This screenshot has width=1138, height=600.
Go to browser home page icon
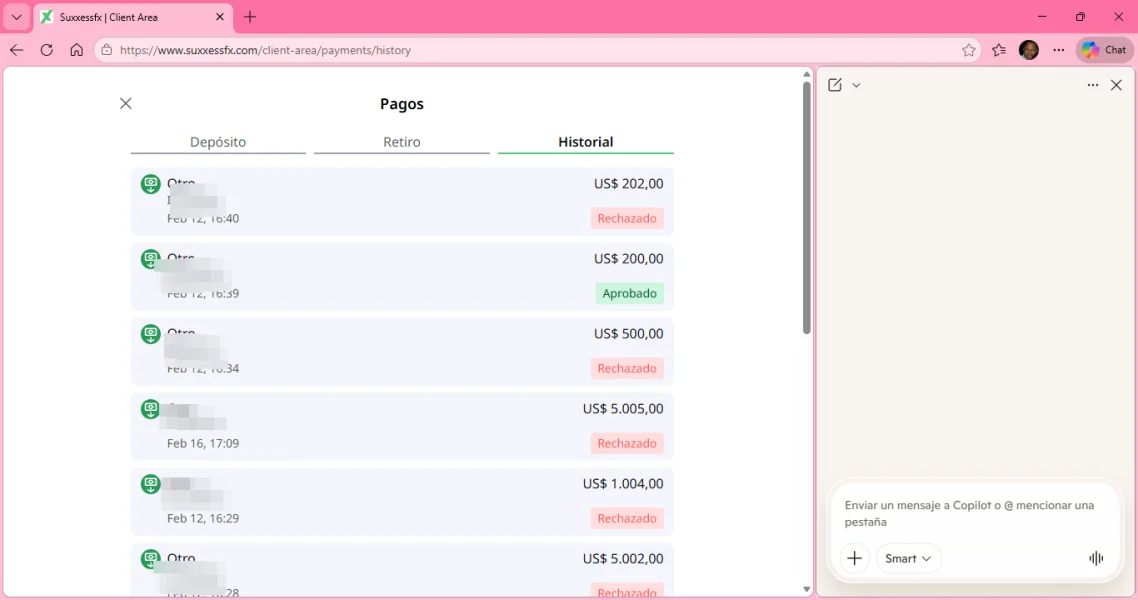click(x=76, y=50)
